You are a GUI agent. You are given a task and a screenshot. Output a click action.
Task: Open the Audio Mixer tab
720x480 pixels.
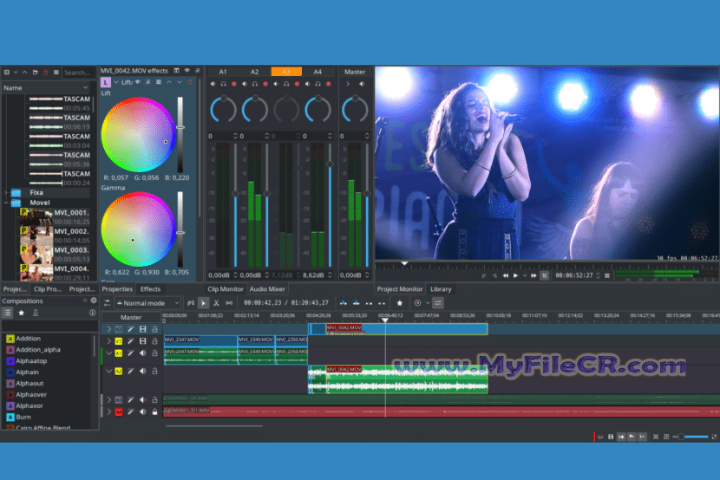[267, 289]
